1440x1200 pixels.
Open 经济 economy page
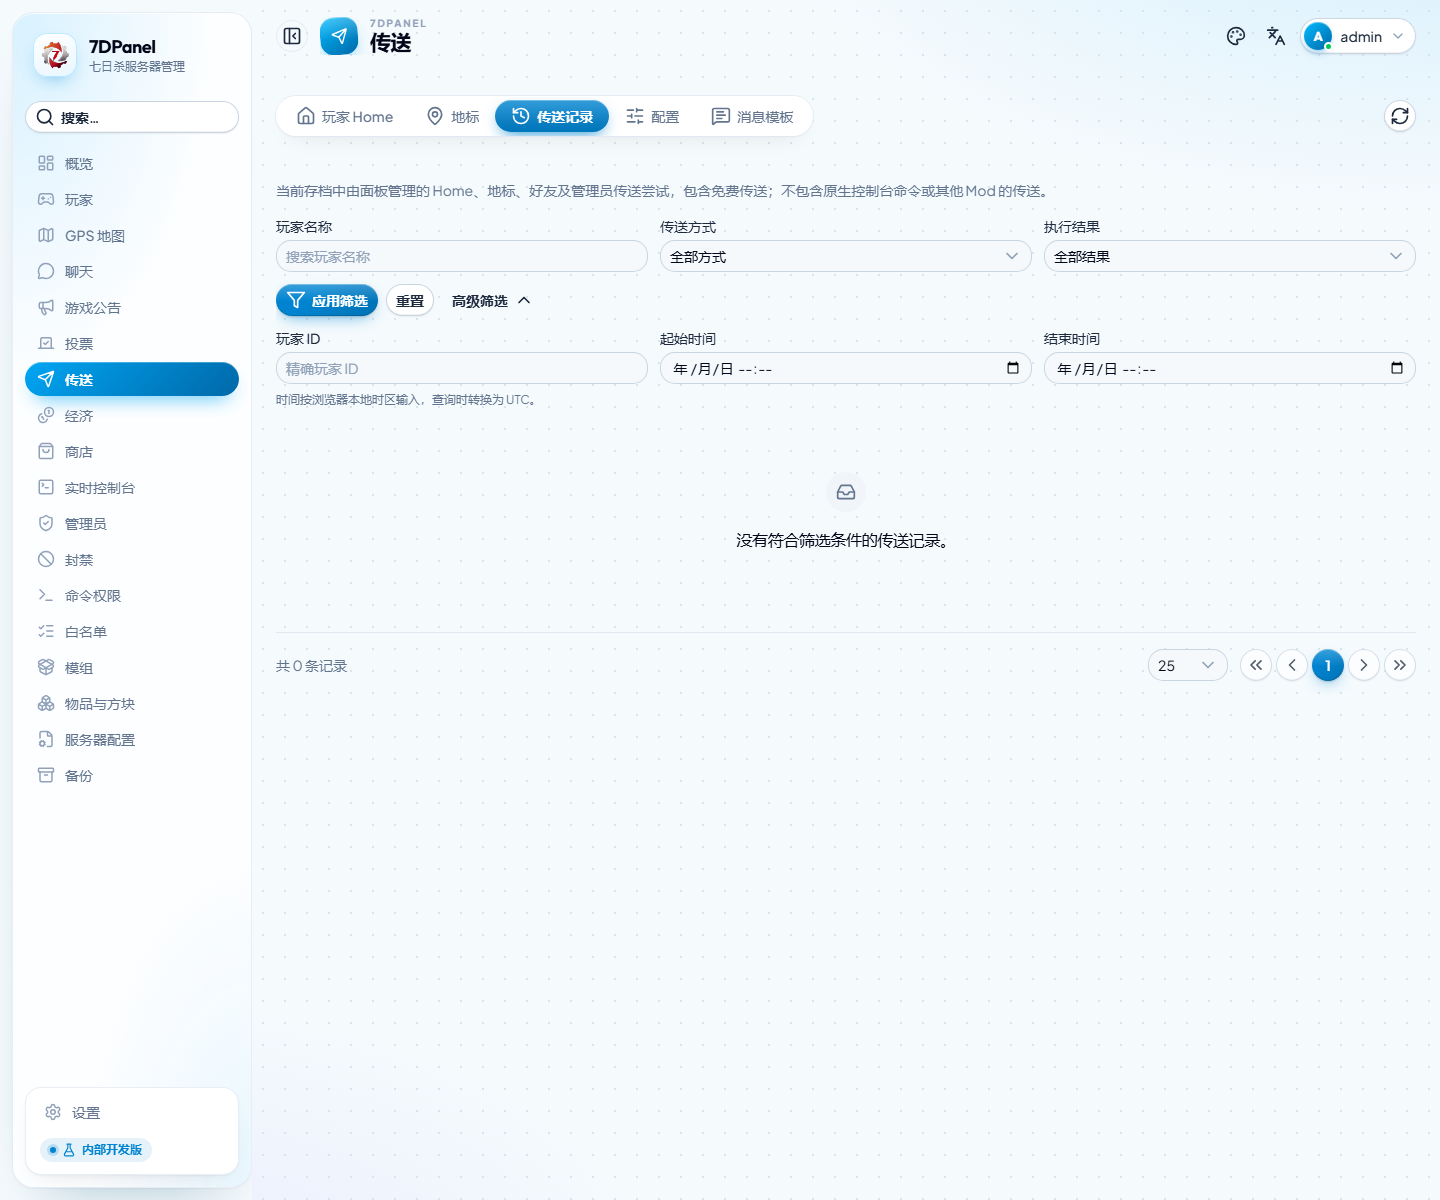coord(132,416)
